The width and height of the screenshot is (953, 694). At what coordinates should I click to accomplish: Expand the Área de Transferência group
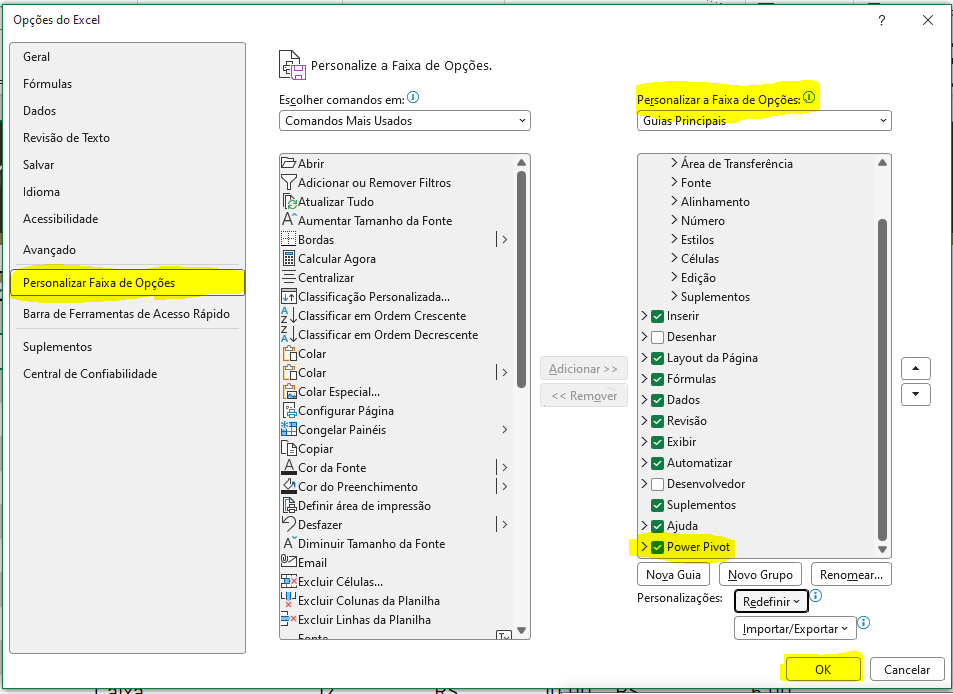pyautogui.click(x=674, y=163)
